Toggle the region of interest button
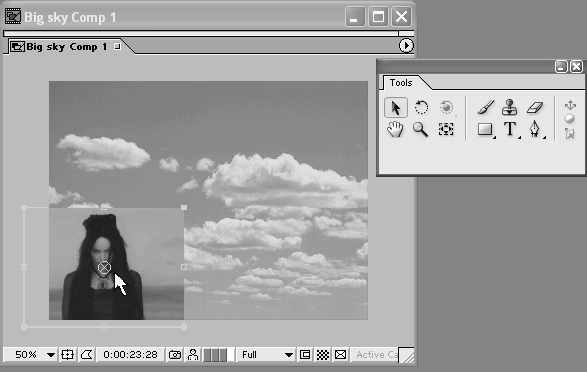This screenshot has height=372, width=587. point(305,354)
